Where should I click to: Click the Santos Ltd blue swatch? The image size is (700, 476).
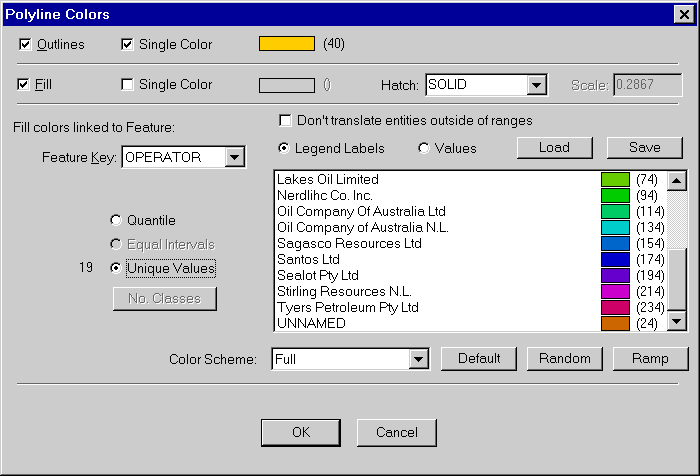tap(615, 259)
